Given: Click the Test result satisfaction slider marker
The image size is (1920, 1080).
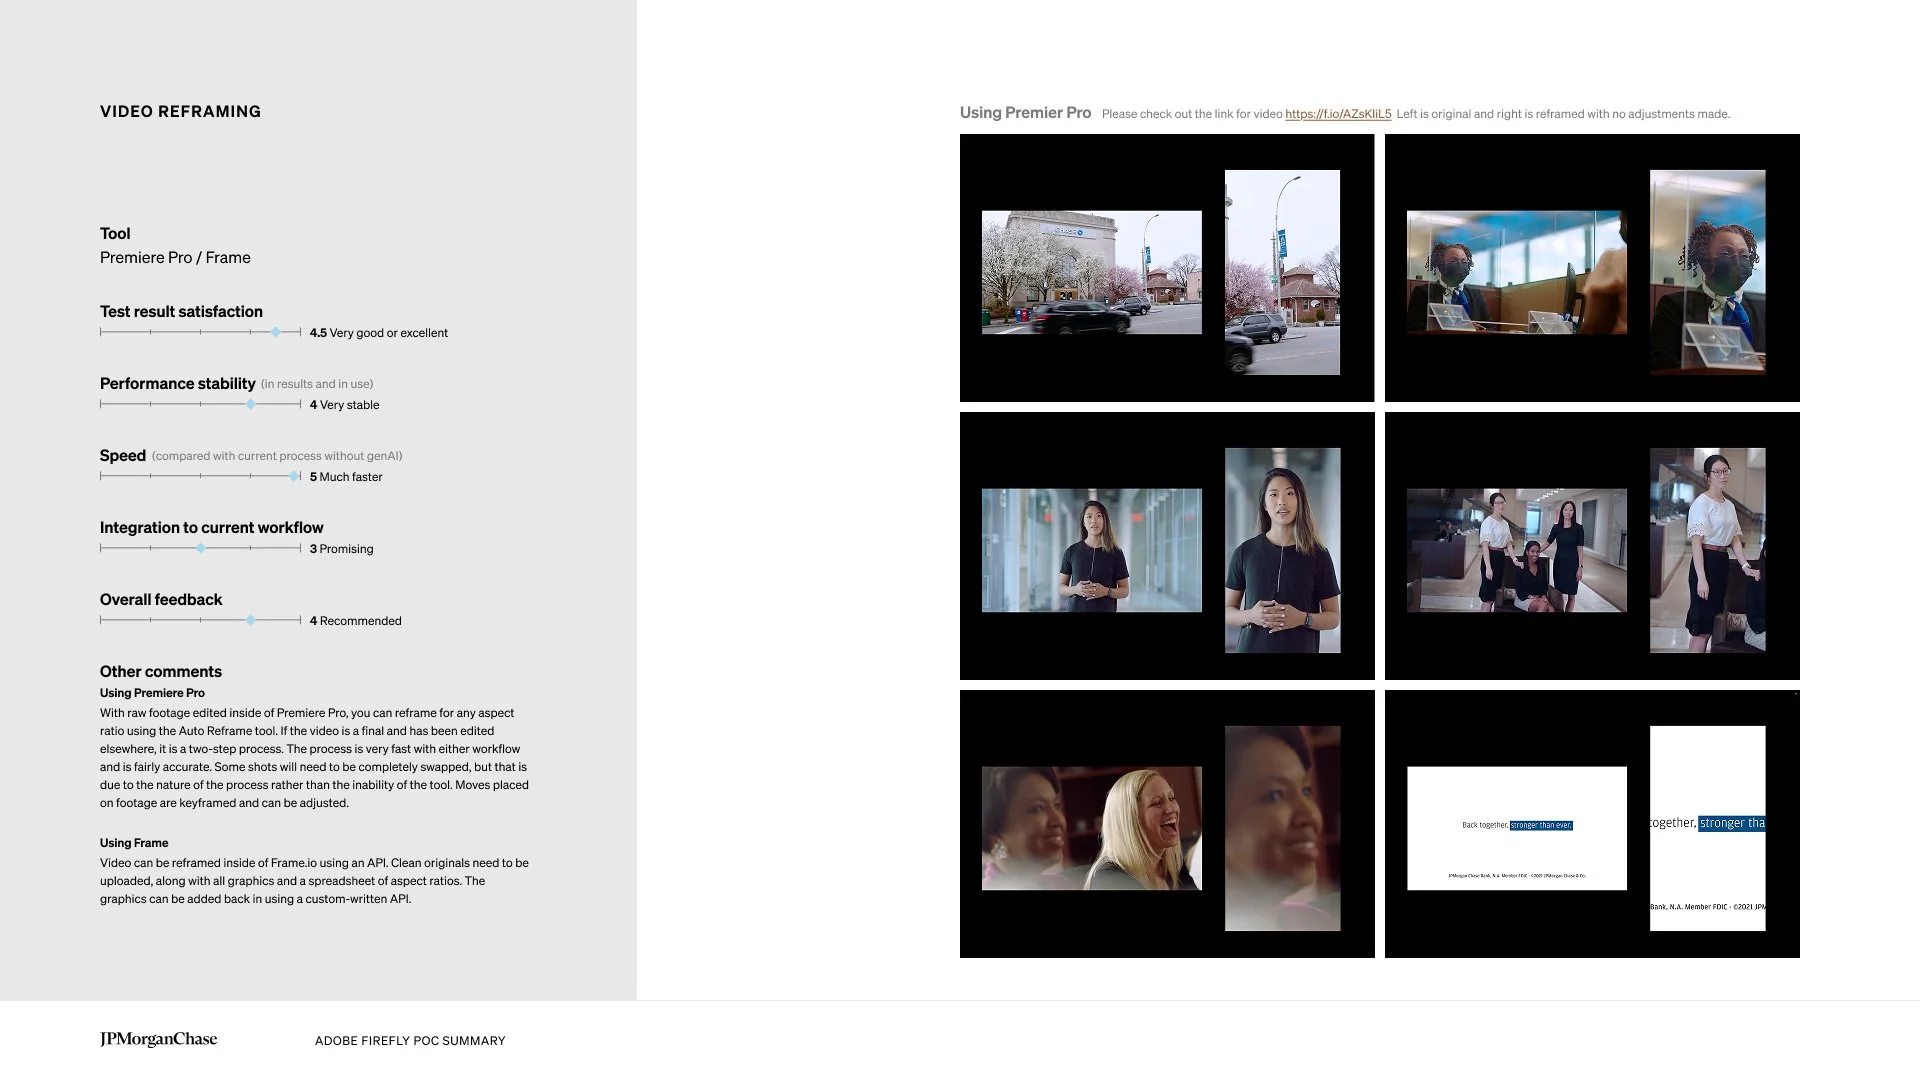Looking at the screenshot, I should [x=276, y=332].
